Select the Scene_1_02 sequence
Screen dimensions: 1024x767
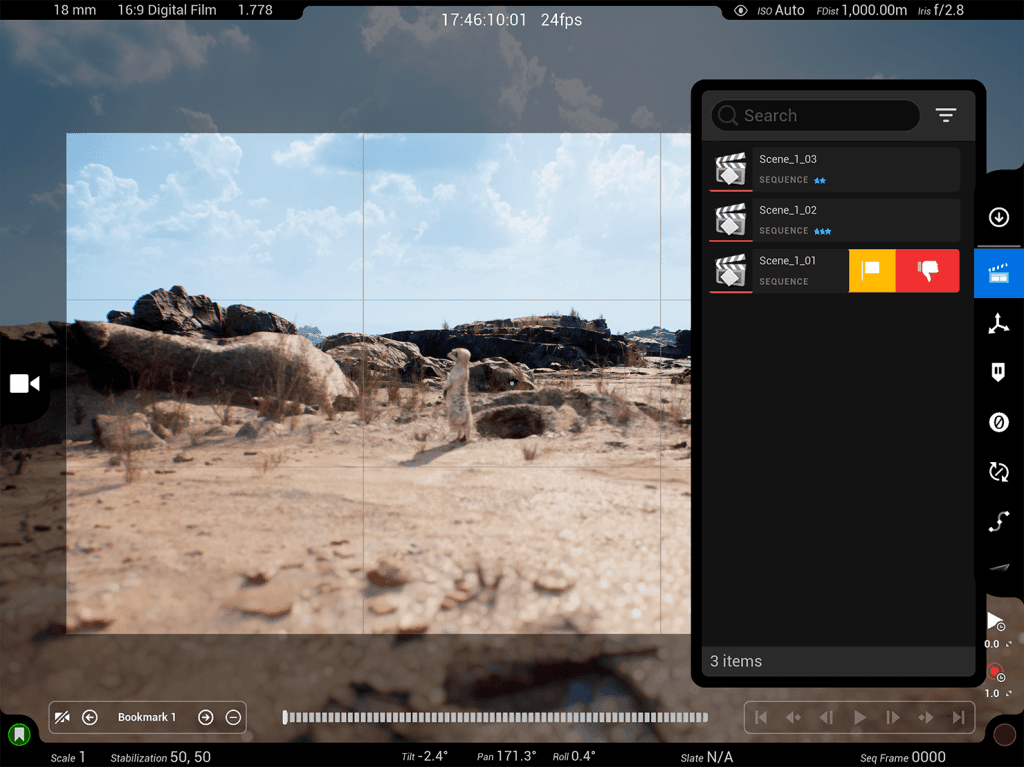[x=834, y=220]
